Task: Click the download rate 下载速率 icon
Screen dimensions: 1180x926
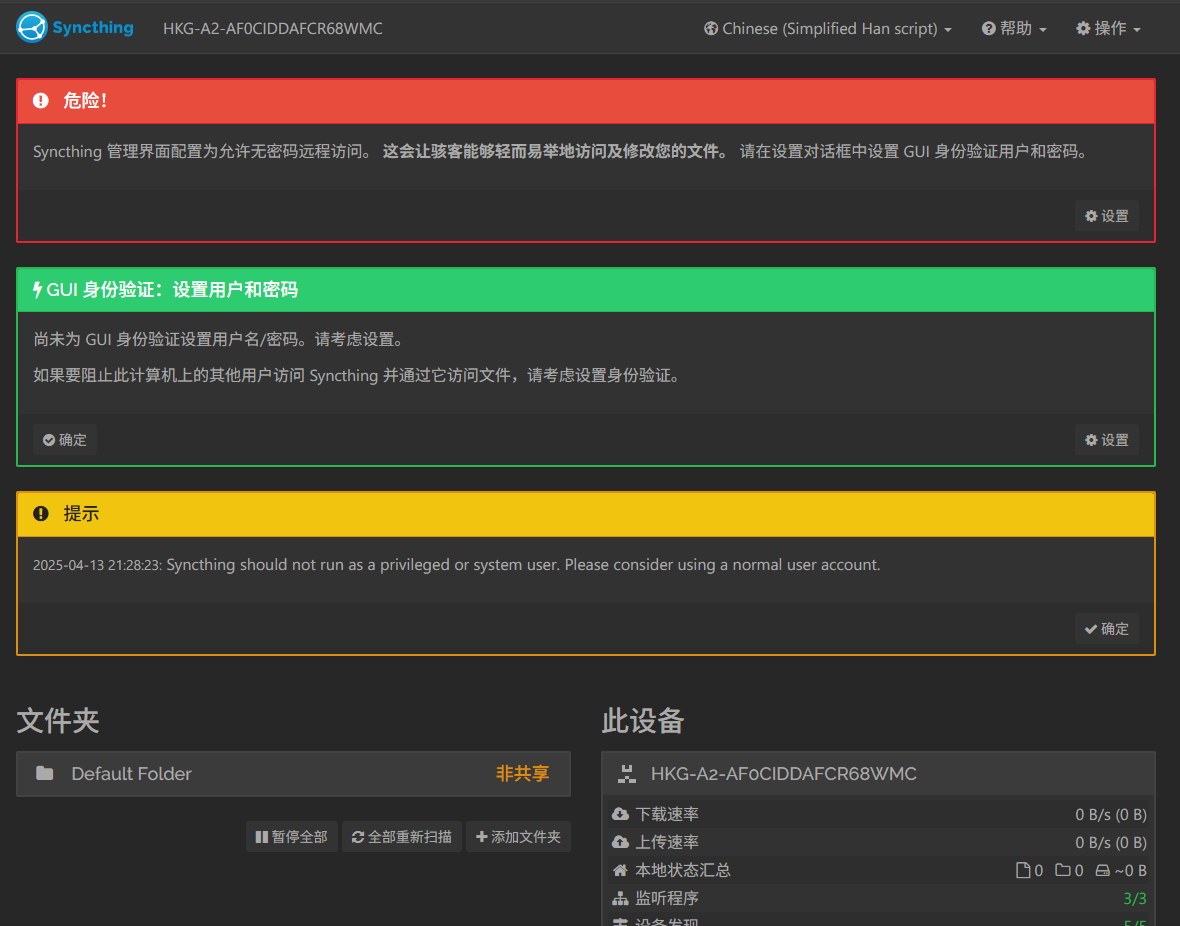Action: point(620,814)
